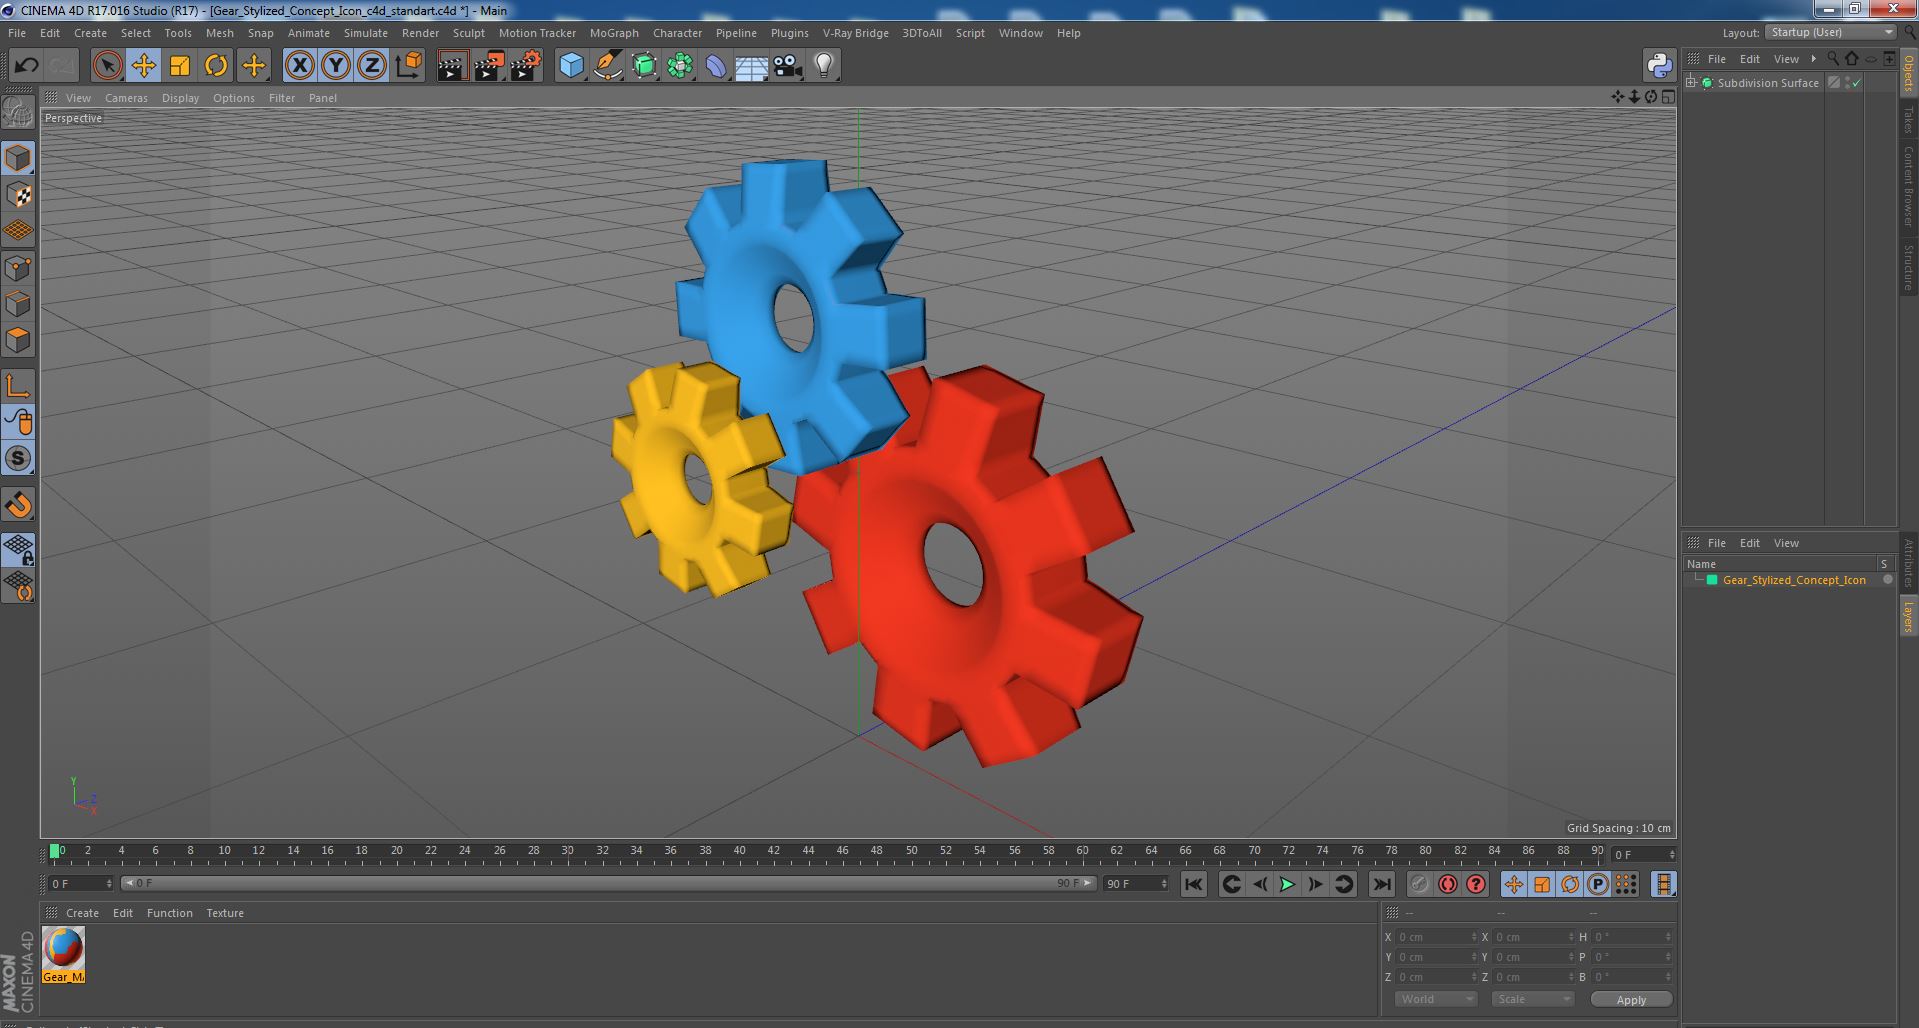
Task: Open Edit Render Settings icon
Action: pyautogui.click(x=525, y=66)
